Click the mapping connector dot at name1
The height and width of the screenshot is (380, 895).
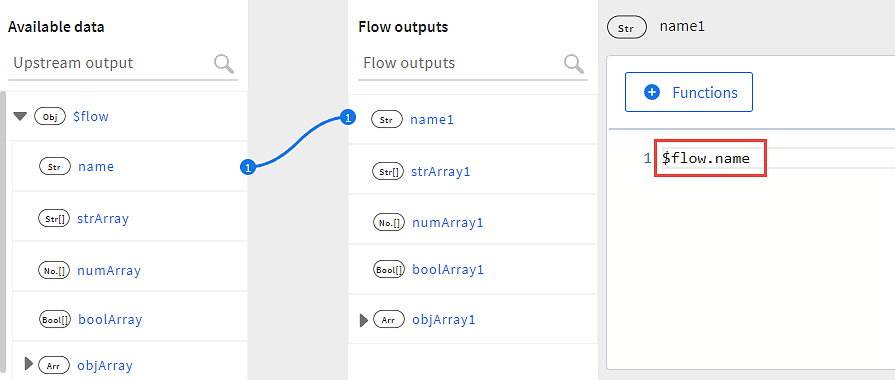[348, 118]
